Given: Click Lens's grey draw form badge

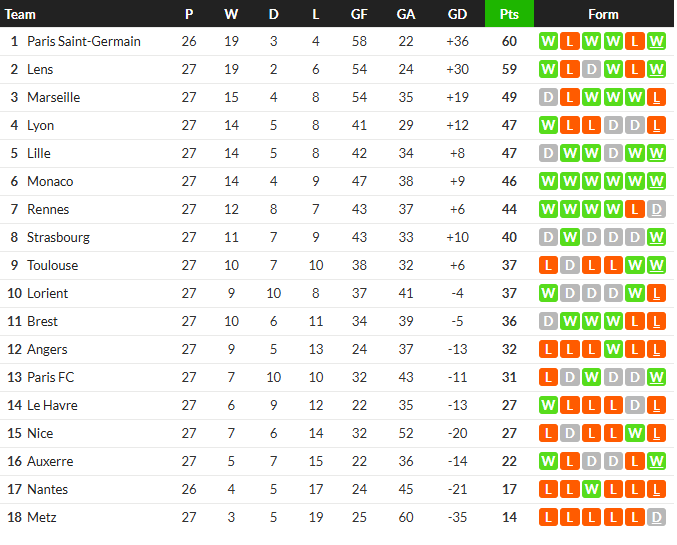Looking at the screenshot, I should click(592, 70).
